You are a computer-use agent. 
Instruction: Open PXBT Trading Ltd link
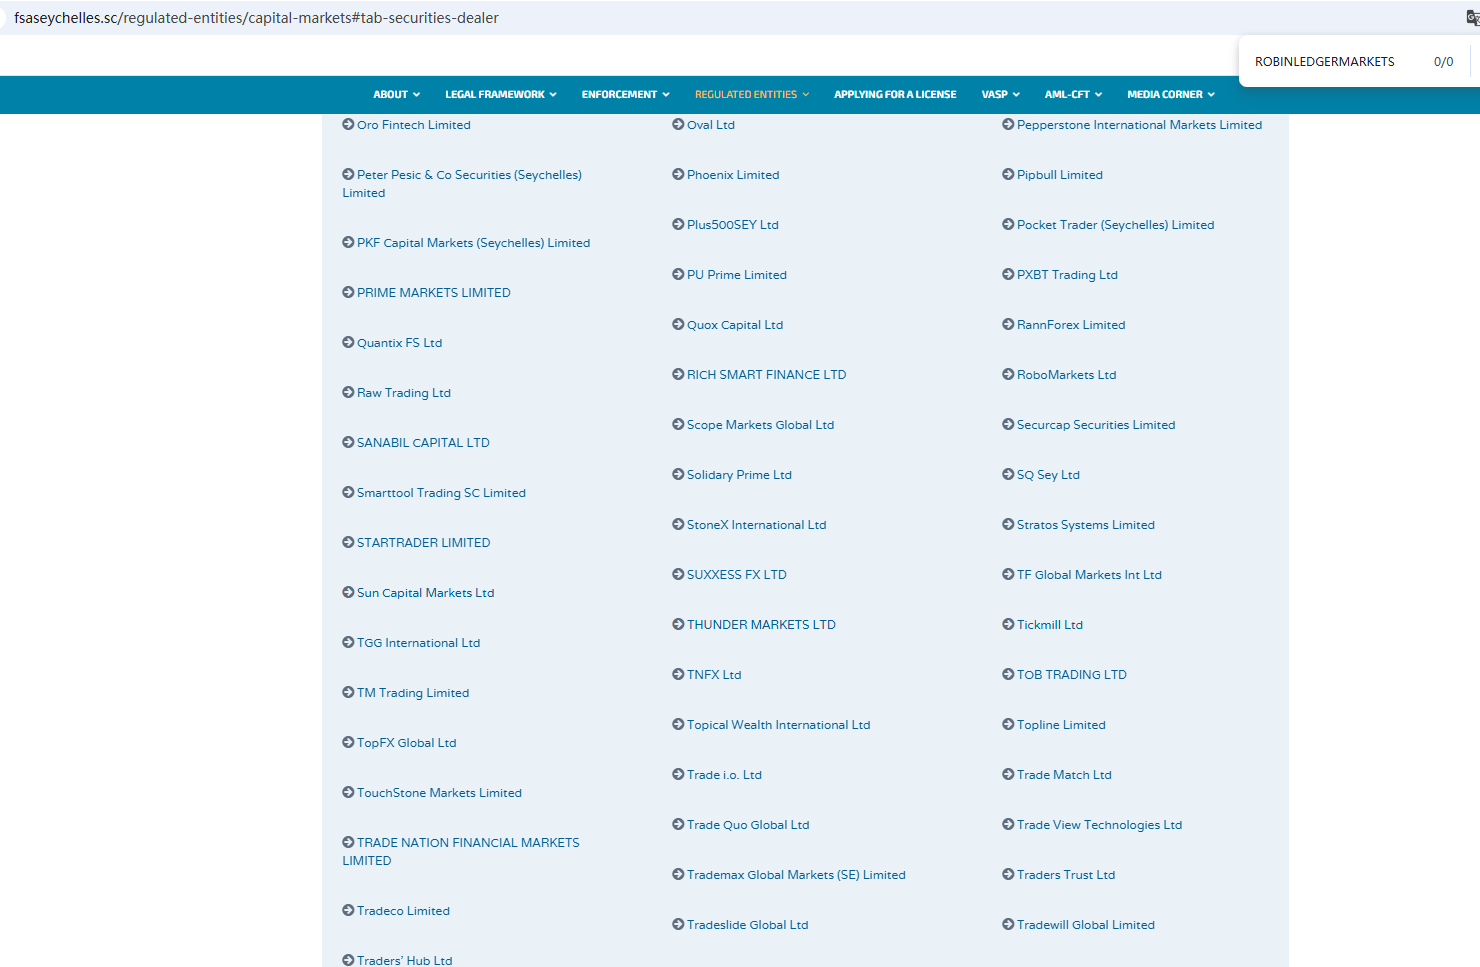click(1067, 275)
